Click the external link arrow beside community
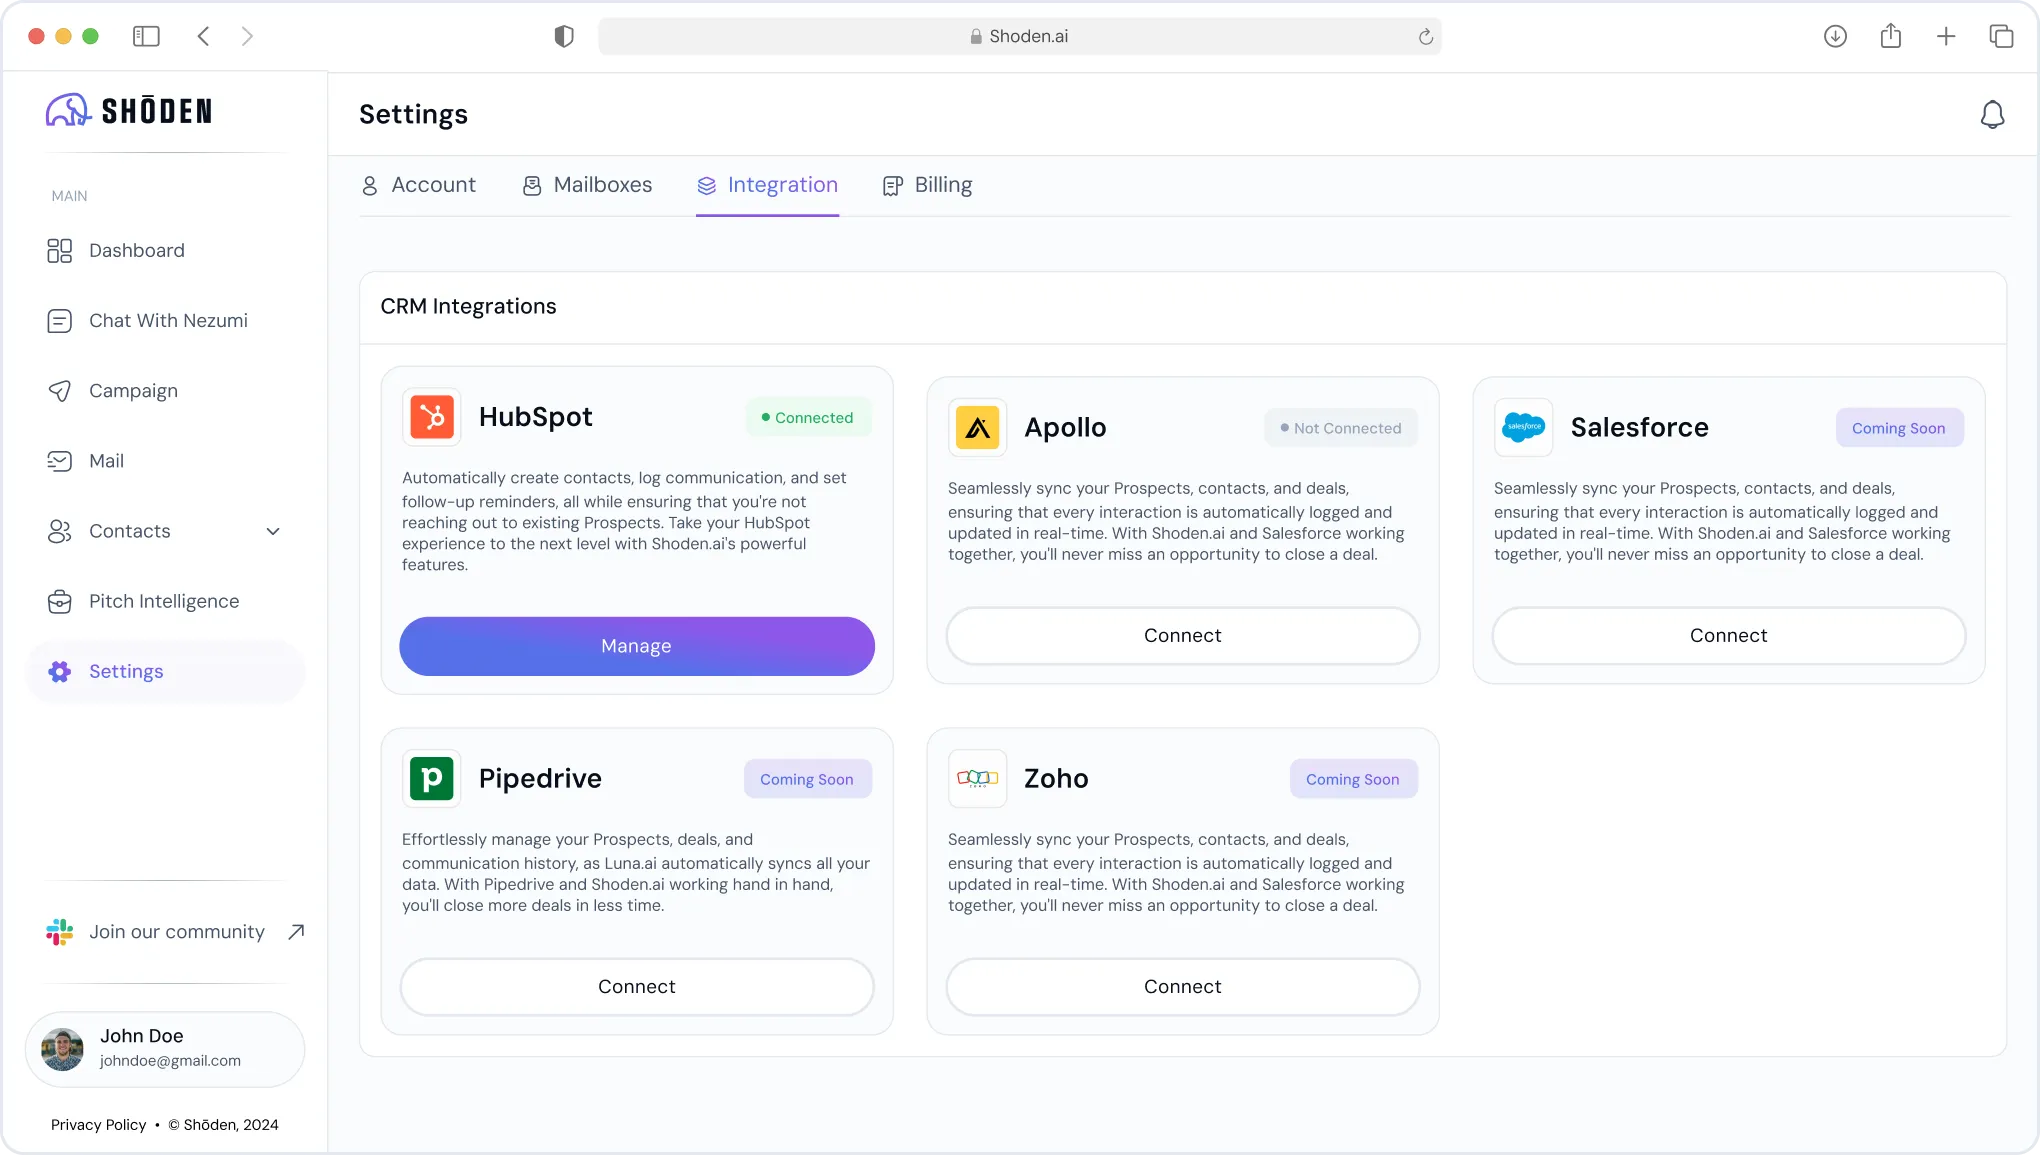The image size is (2040, 1155). click(296, 931)
